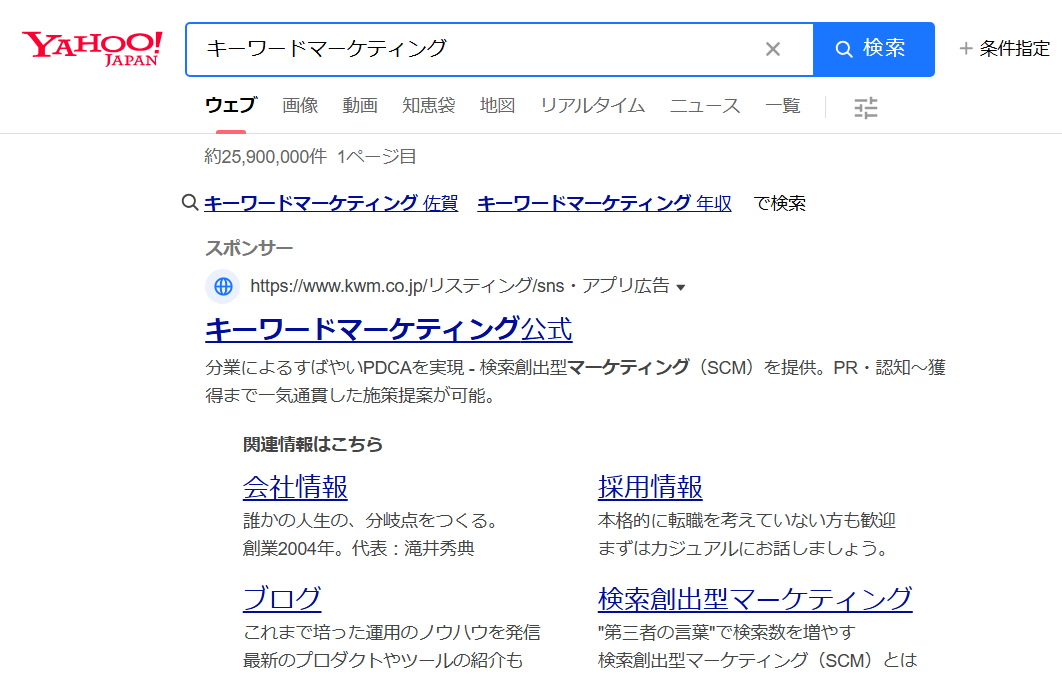
Task: Click the スポンサー label
Action: tap(249, 248)
